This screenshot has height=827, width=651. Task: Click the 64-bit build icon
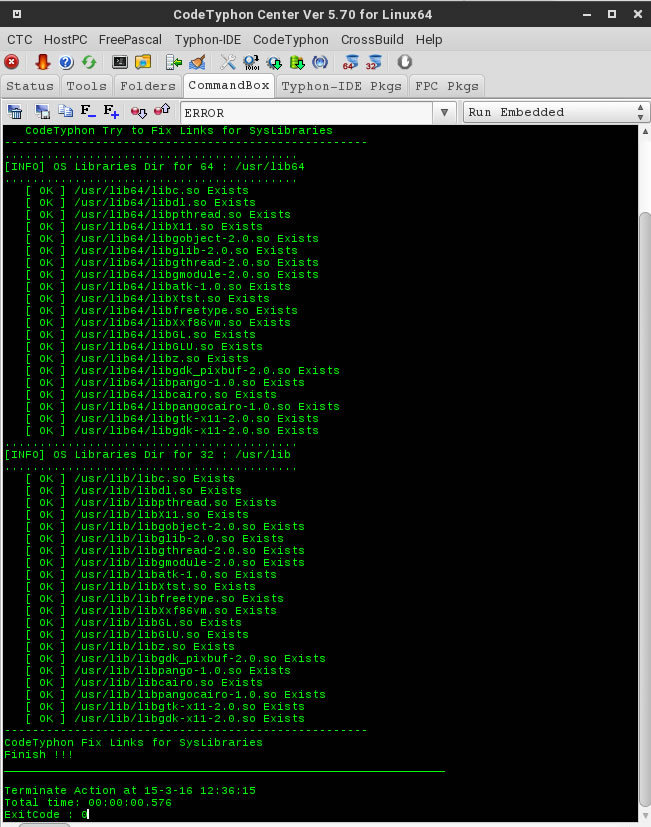[350, 62]
